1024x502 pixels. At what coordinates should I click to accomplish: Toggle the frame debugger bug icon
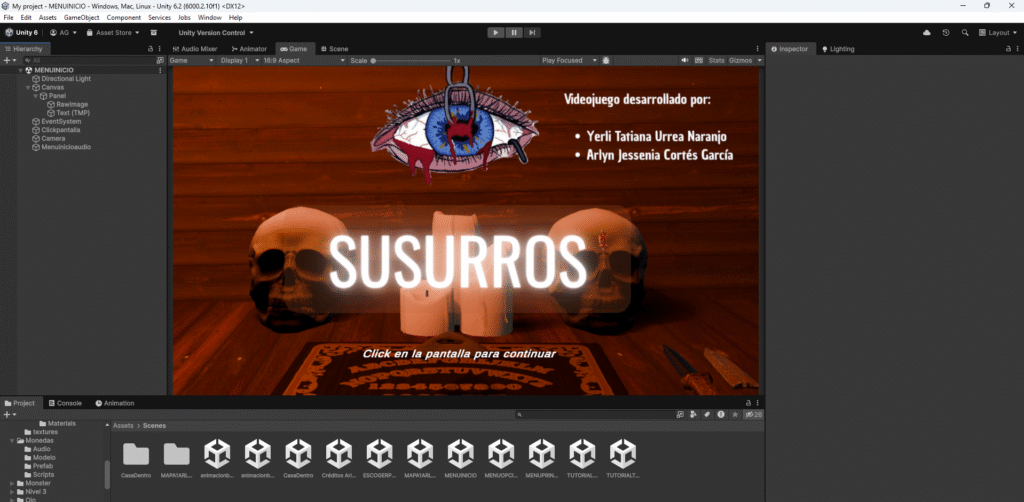[x=606, y=60]
